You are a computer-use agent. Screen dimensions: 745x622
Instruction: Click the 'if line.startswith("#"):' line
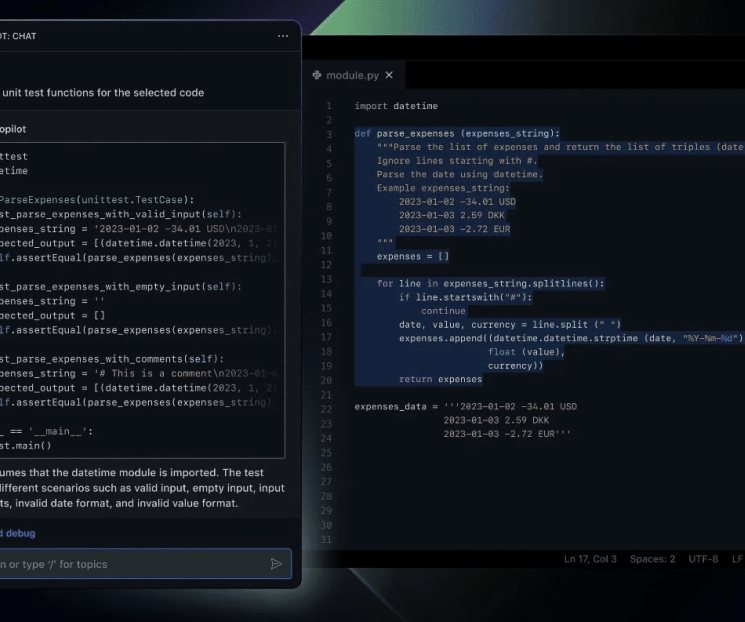[466, 297]
